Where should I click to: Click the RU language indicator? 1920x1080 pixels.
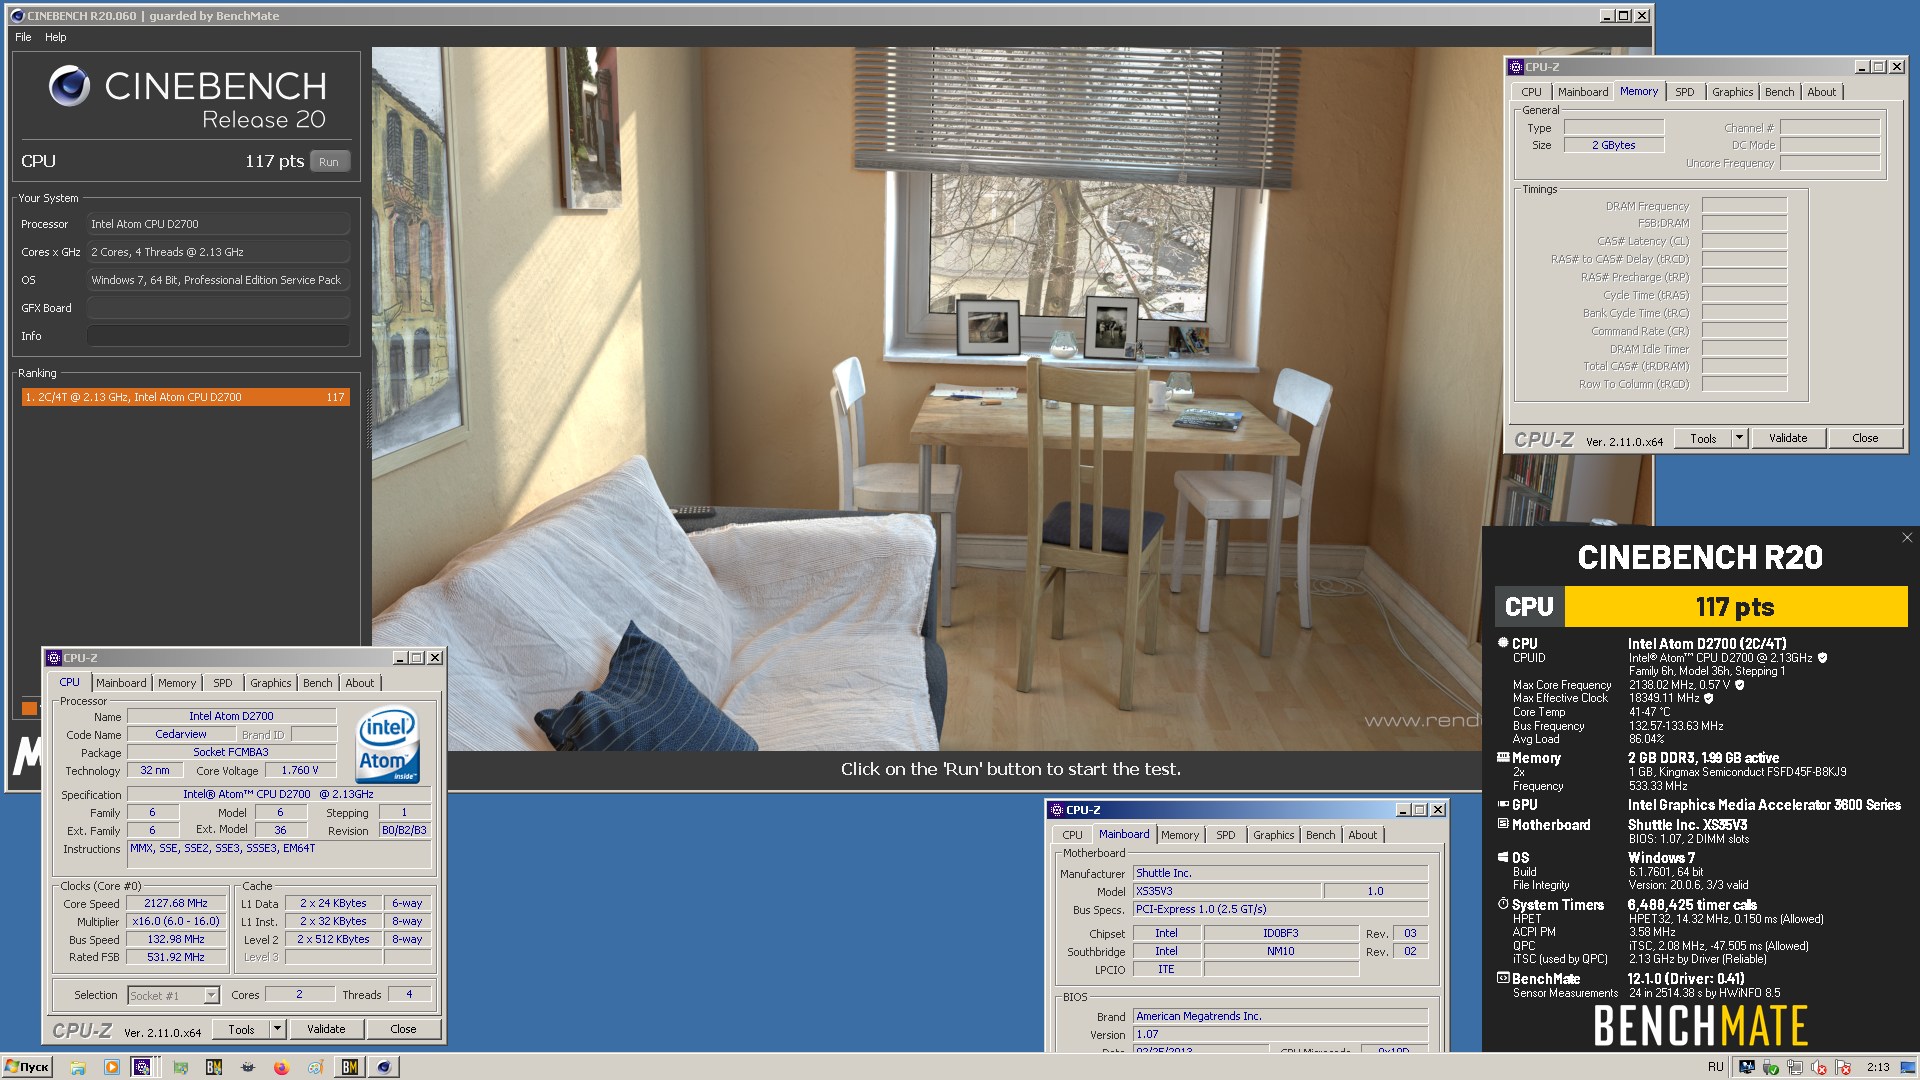point(1716,1067)
